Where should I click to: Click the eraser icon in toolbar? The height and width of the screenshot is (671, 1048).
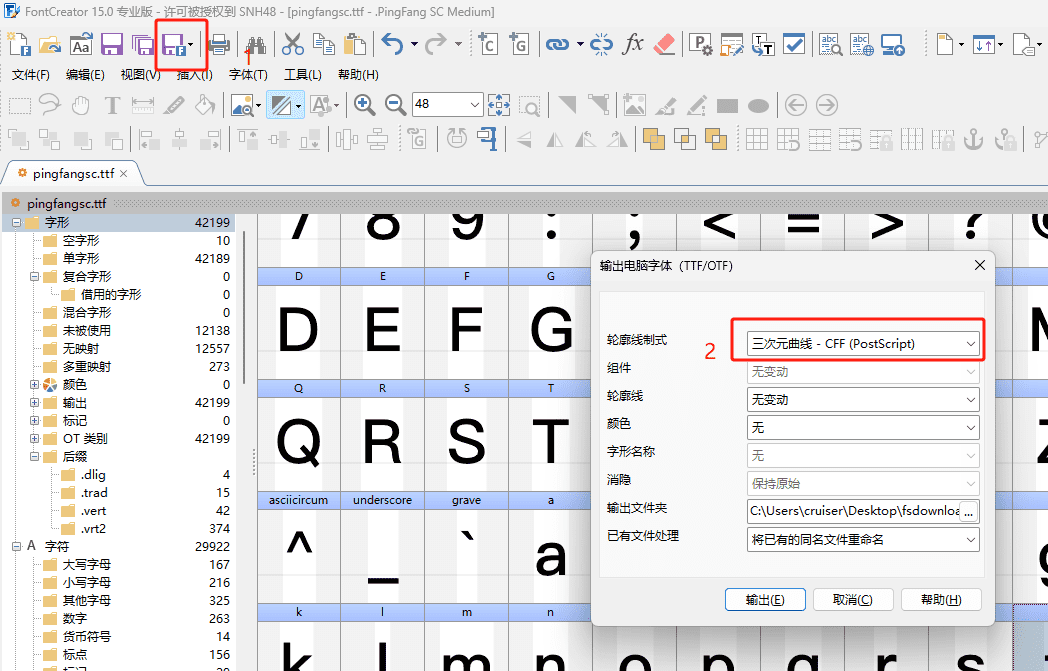pyautogui.click(x=664, y=44)
